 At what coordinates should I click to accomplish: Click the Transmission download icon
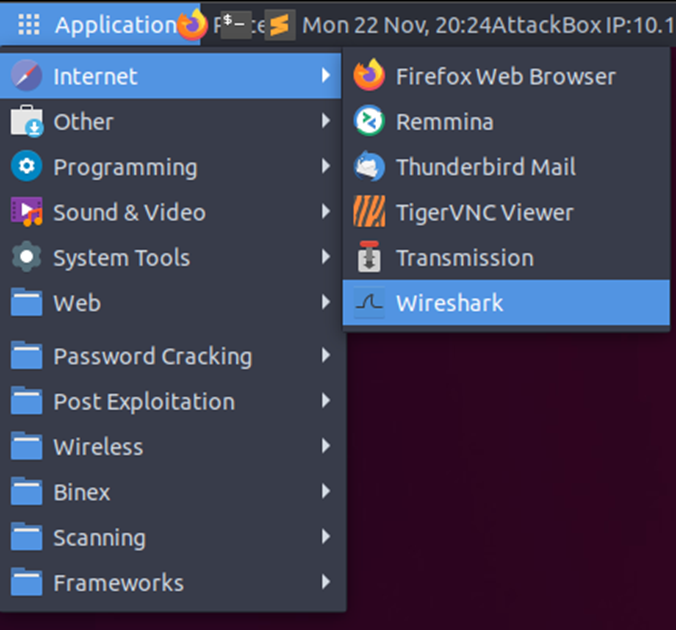(369, 257)
